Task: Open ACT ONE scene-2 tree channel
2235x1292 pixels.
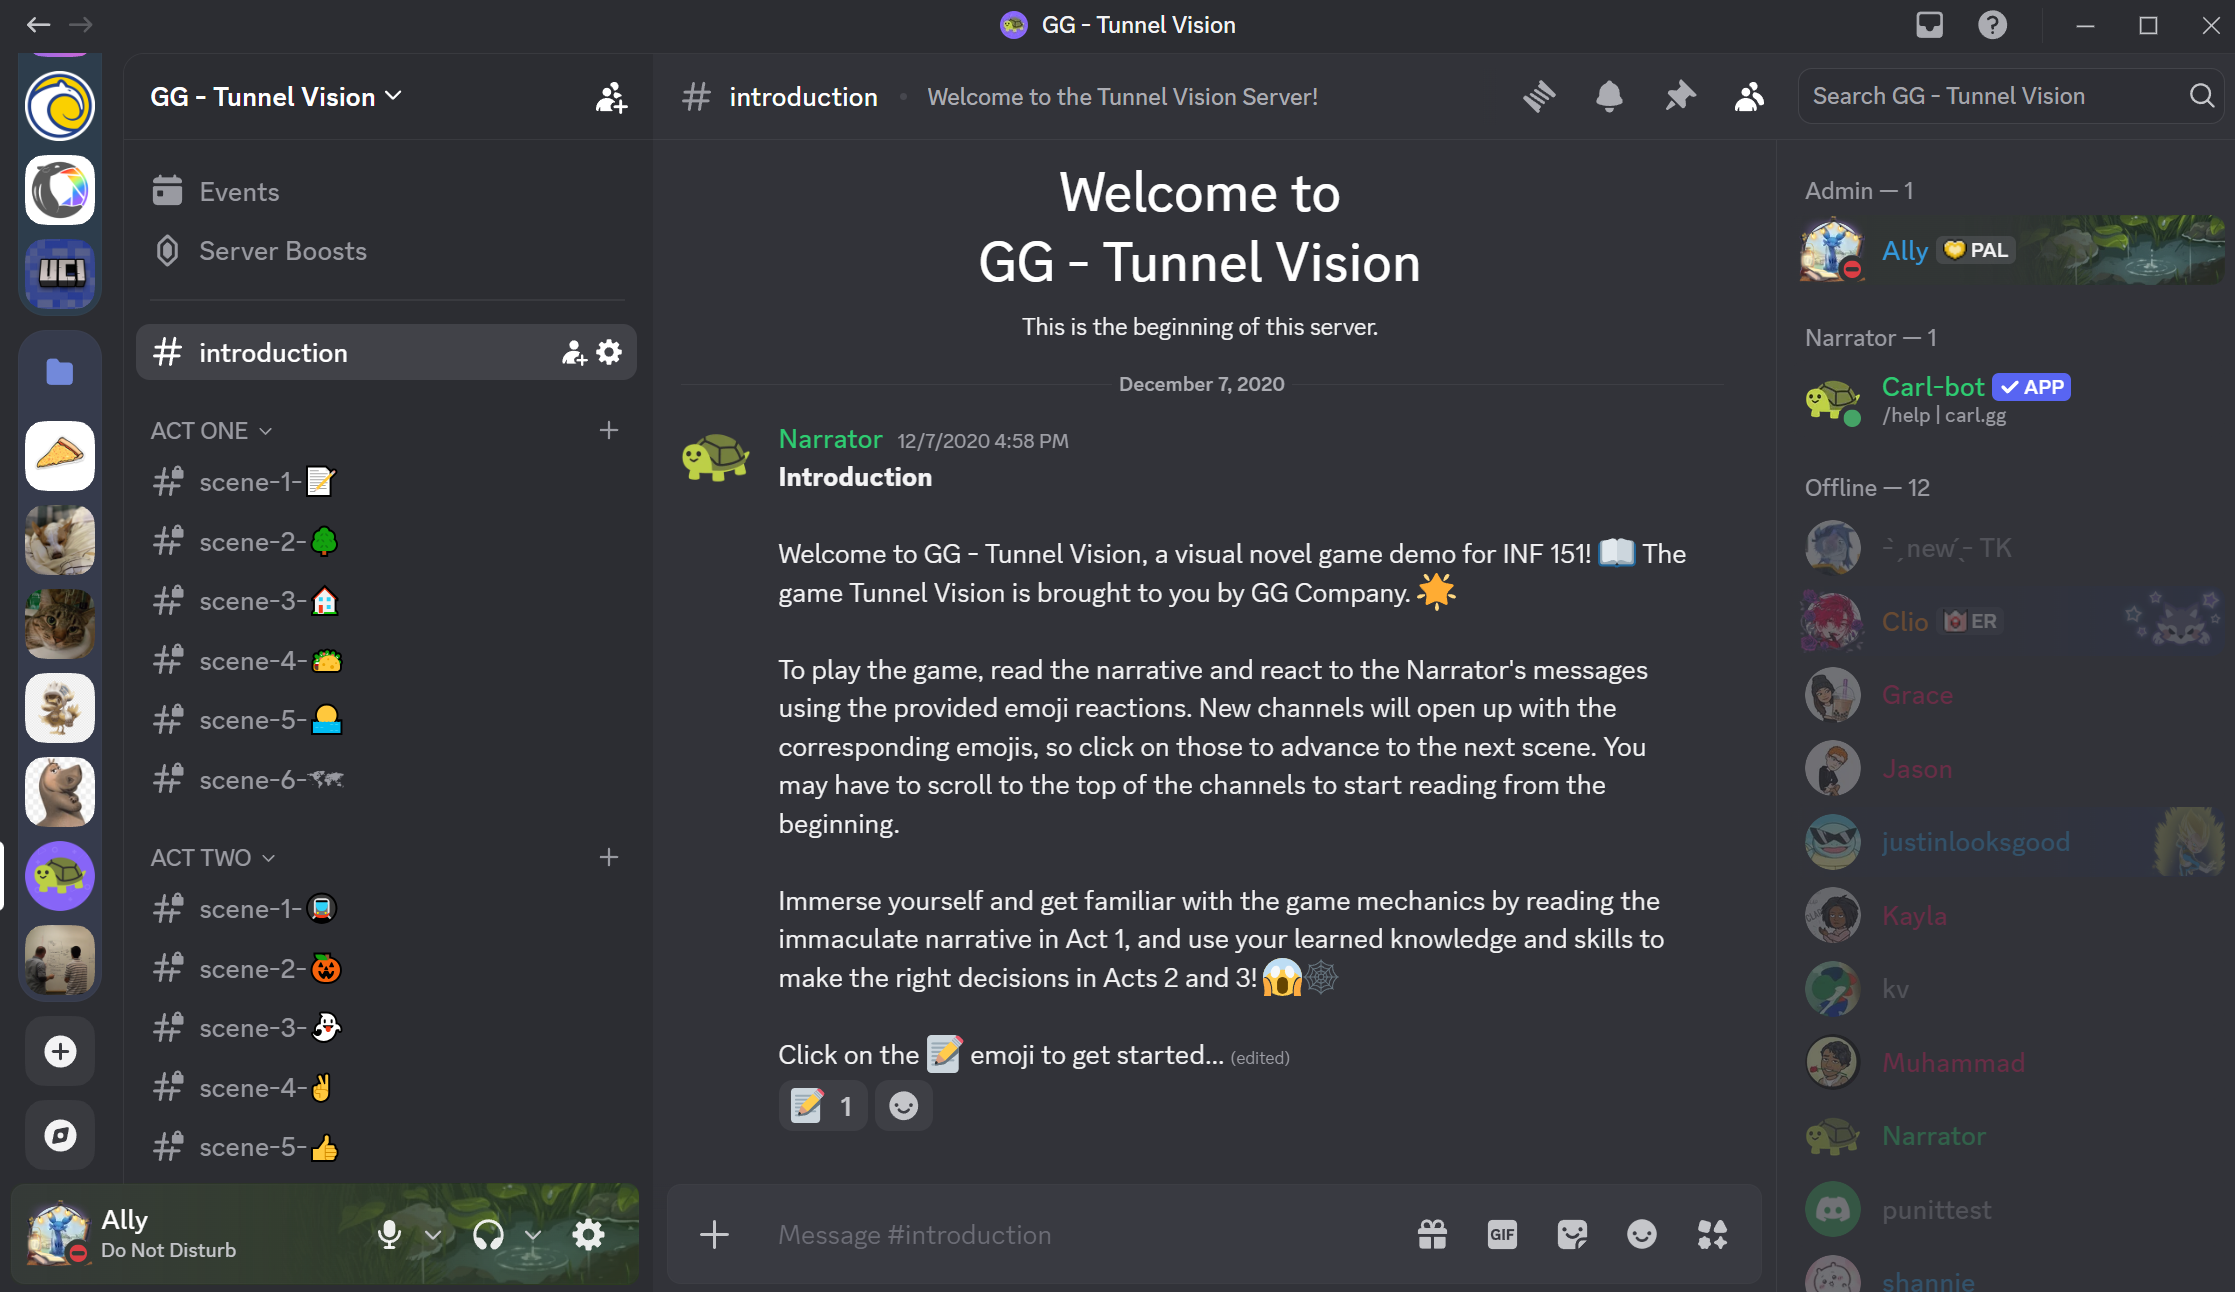Action: [x=386, y=542]
